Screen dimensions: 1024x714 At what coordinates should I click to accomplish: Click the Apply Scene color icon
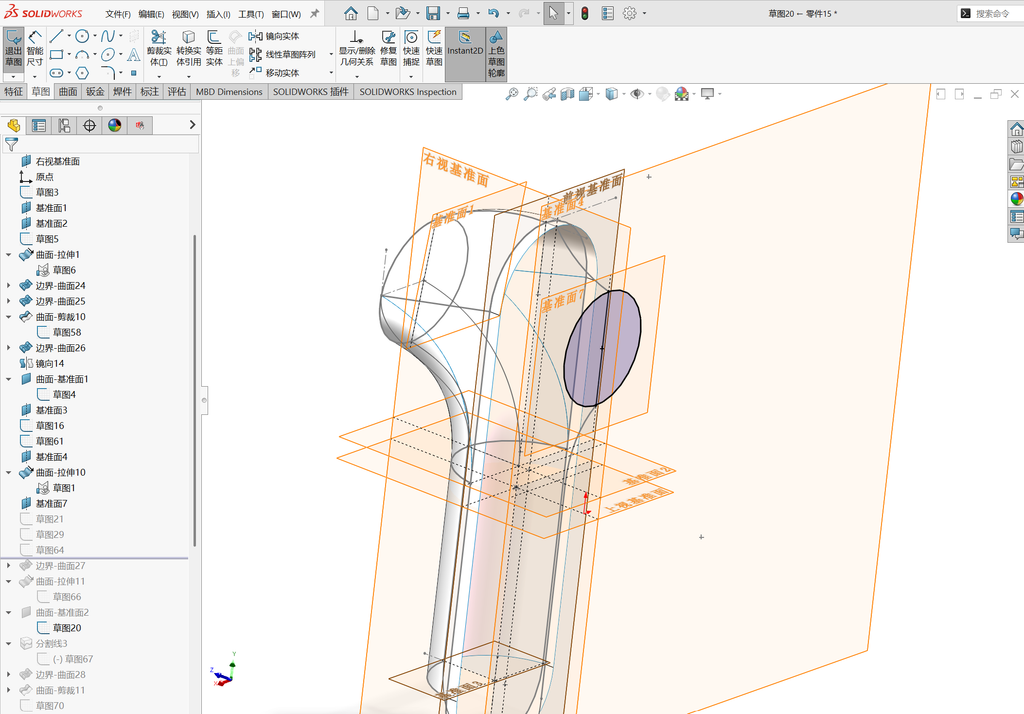(682, 94)
